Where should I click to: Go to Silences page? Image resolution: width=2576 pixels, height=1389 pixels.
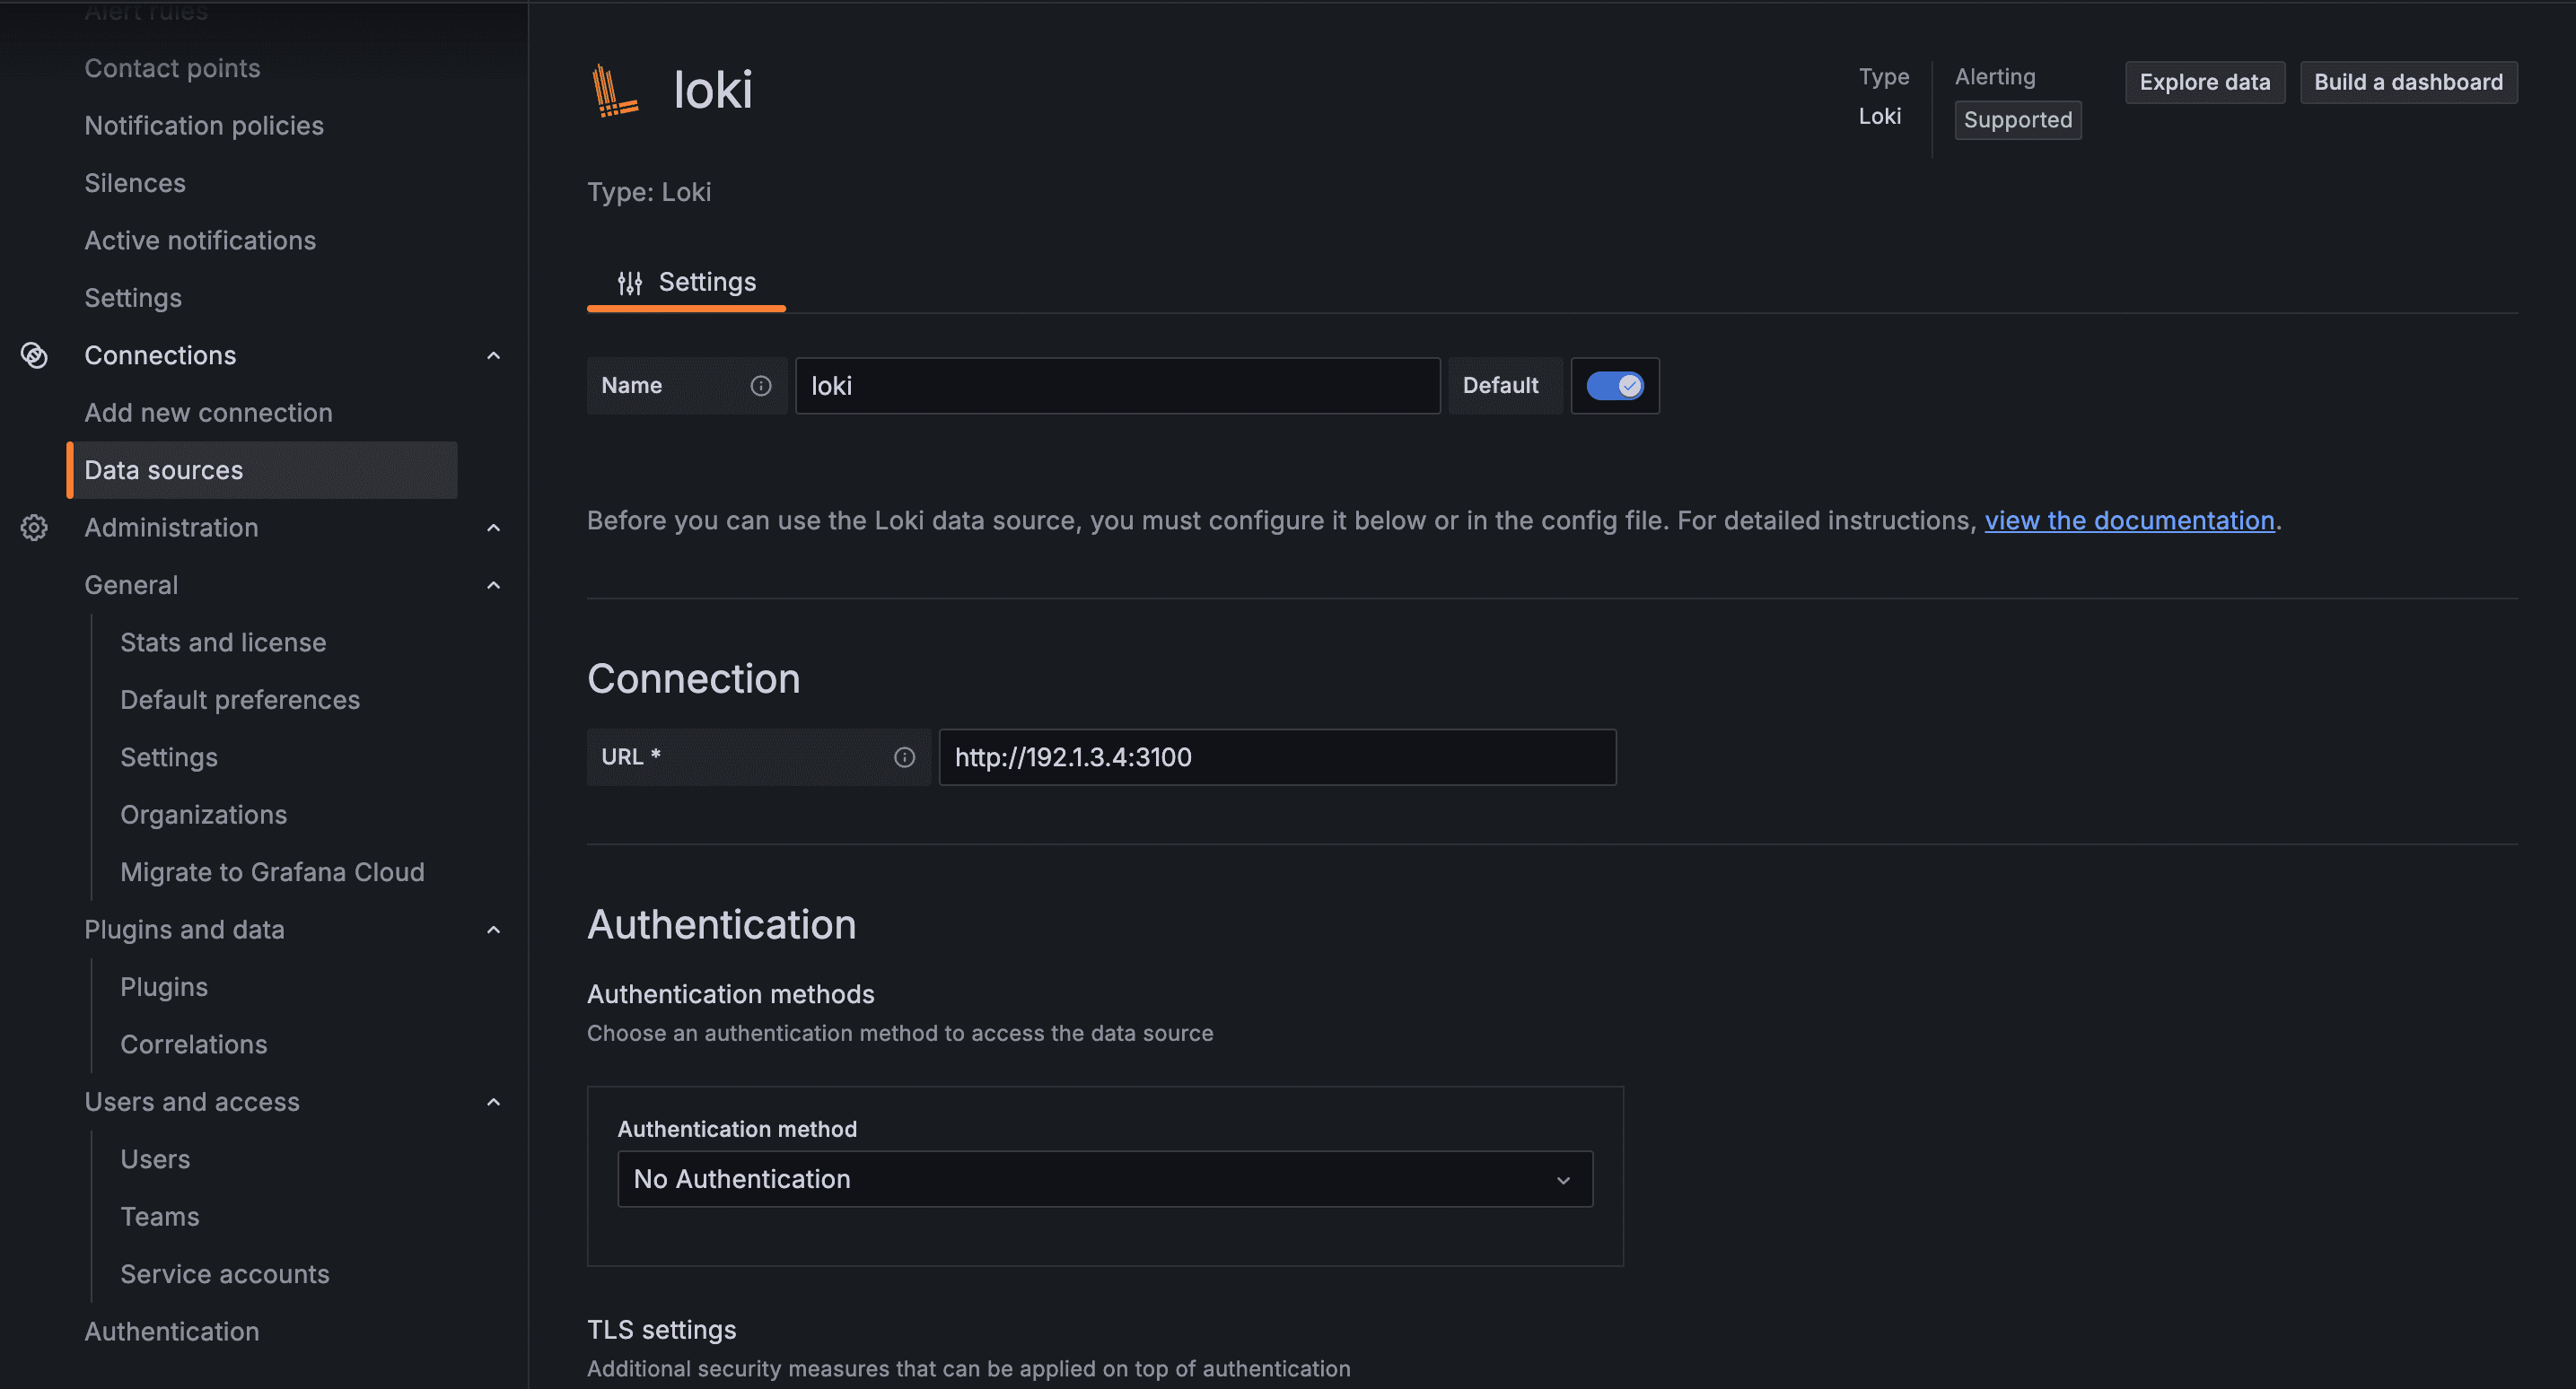pyautogui.click(x=135, y=183)
